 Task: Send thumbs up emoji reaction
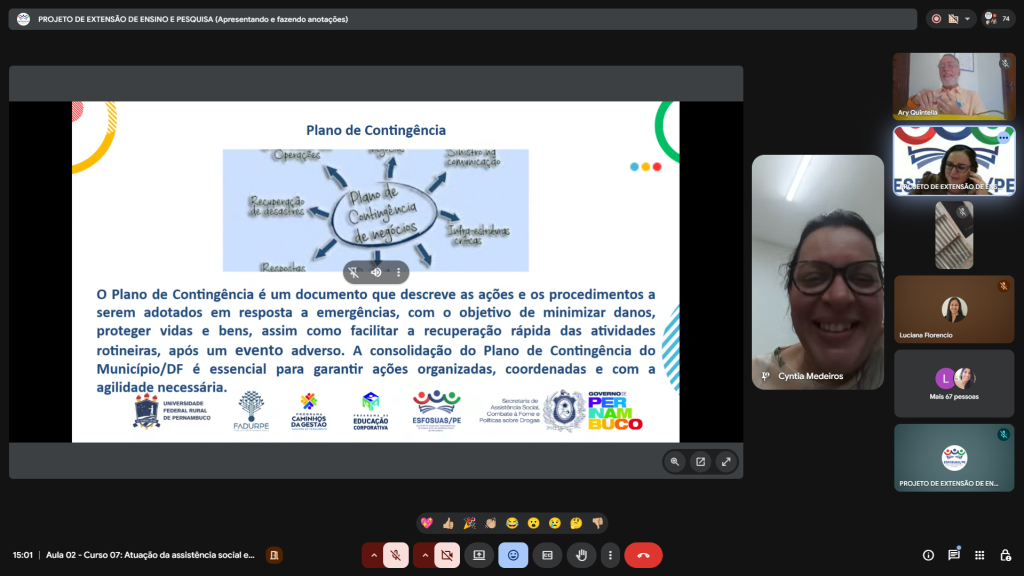[x=448, y=522]
